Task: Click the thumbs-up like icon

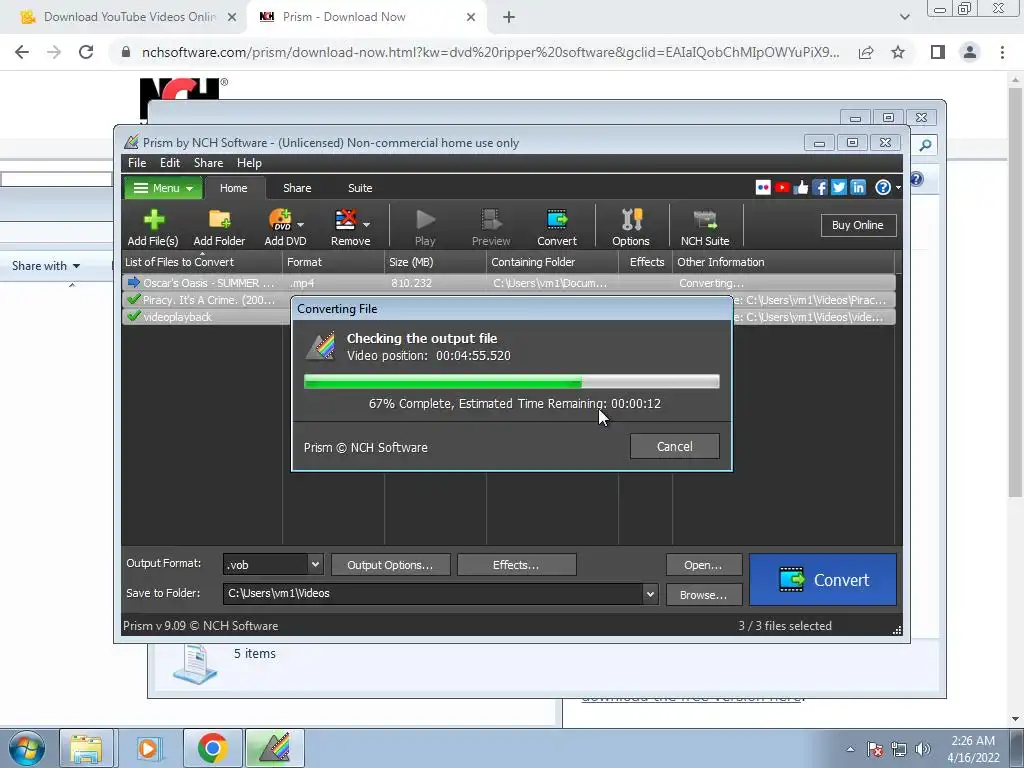Action: point(801,188)
